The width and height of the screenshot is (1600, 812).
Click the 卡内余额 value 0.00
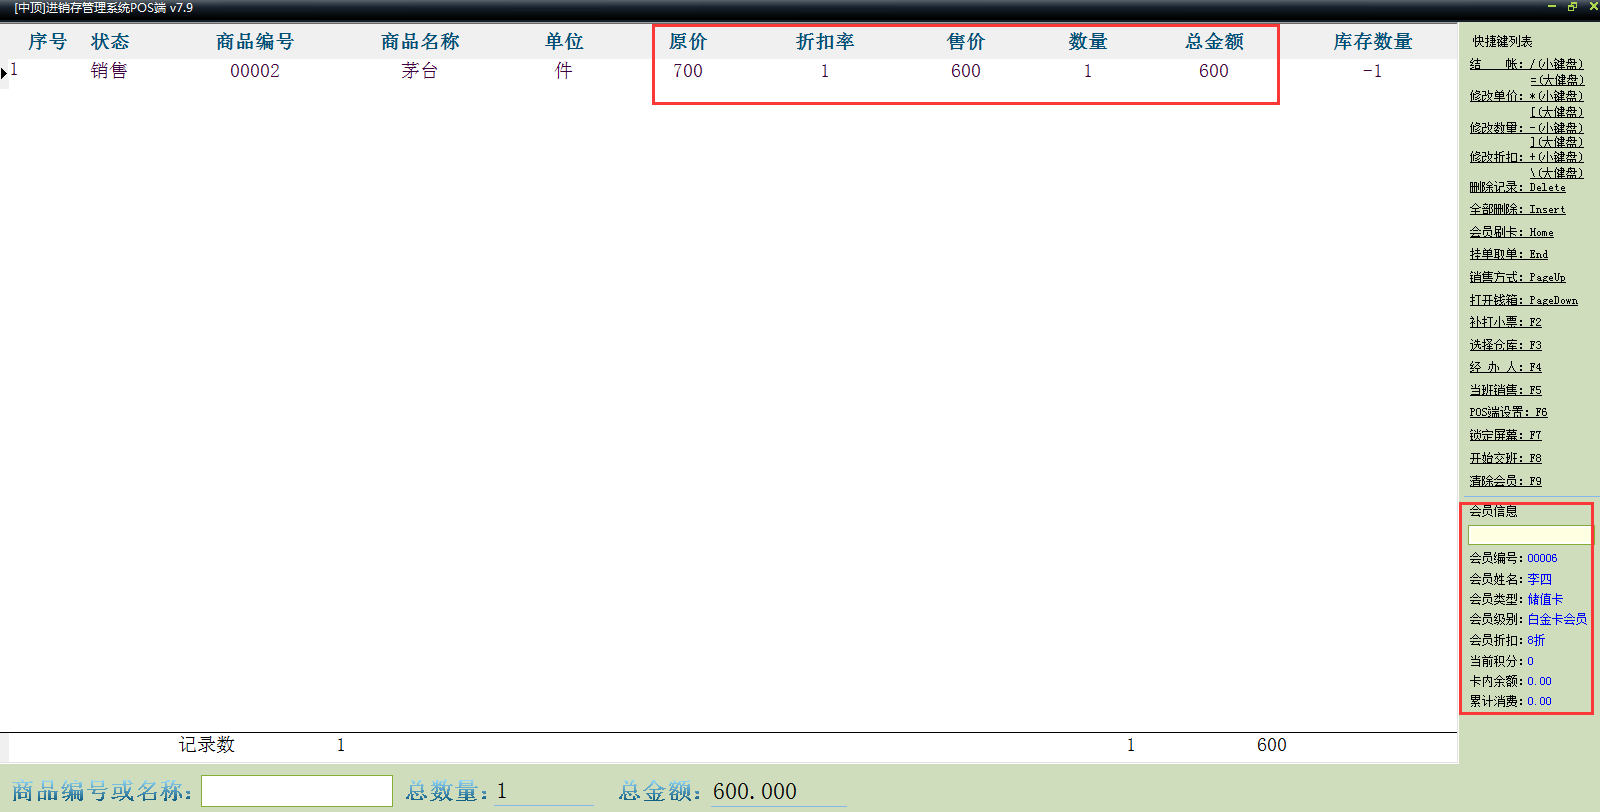tap(1539, 681)
